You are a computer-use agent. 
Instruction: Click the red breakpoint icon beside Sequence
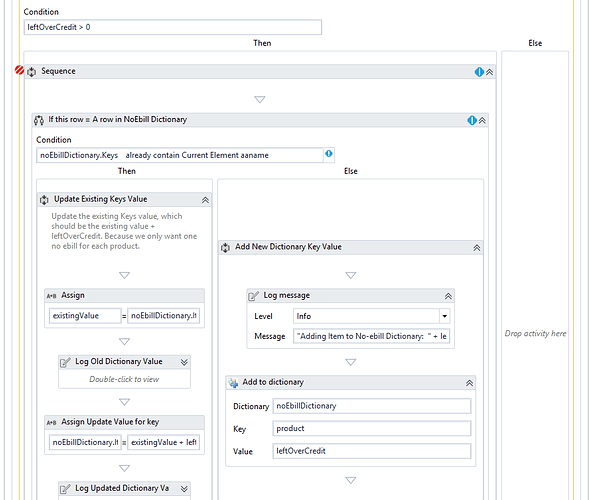(19, 70)
